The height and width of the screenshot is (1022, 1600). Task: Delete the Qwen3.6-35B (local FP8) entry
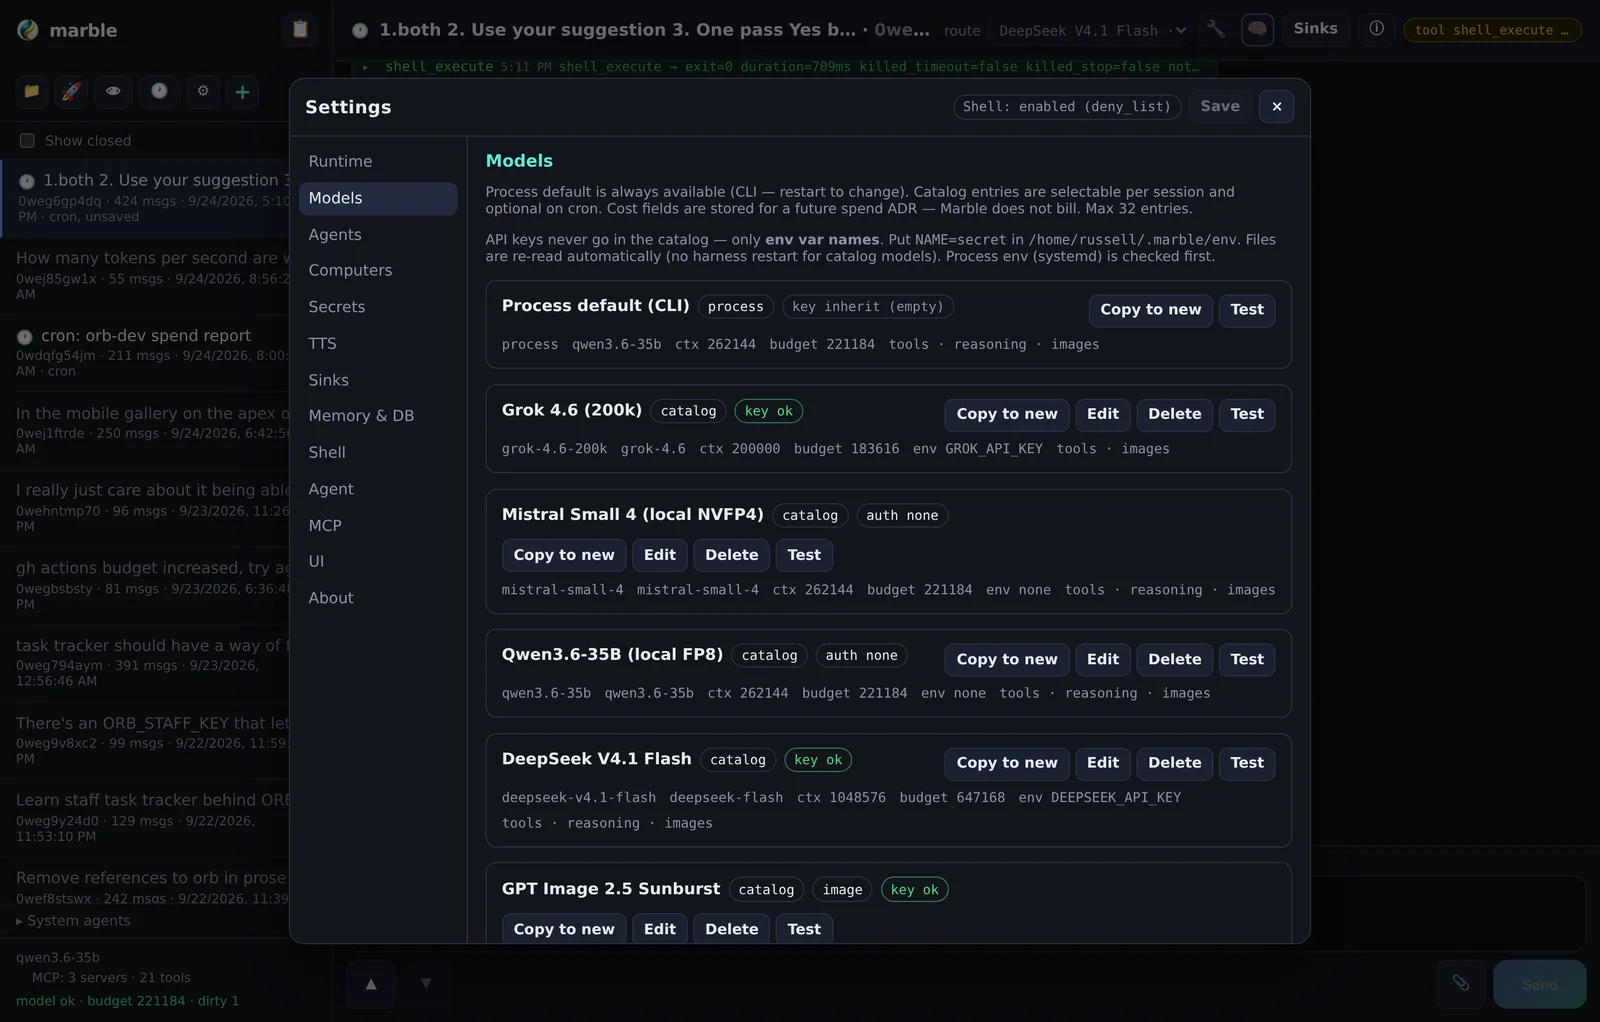1174,660
